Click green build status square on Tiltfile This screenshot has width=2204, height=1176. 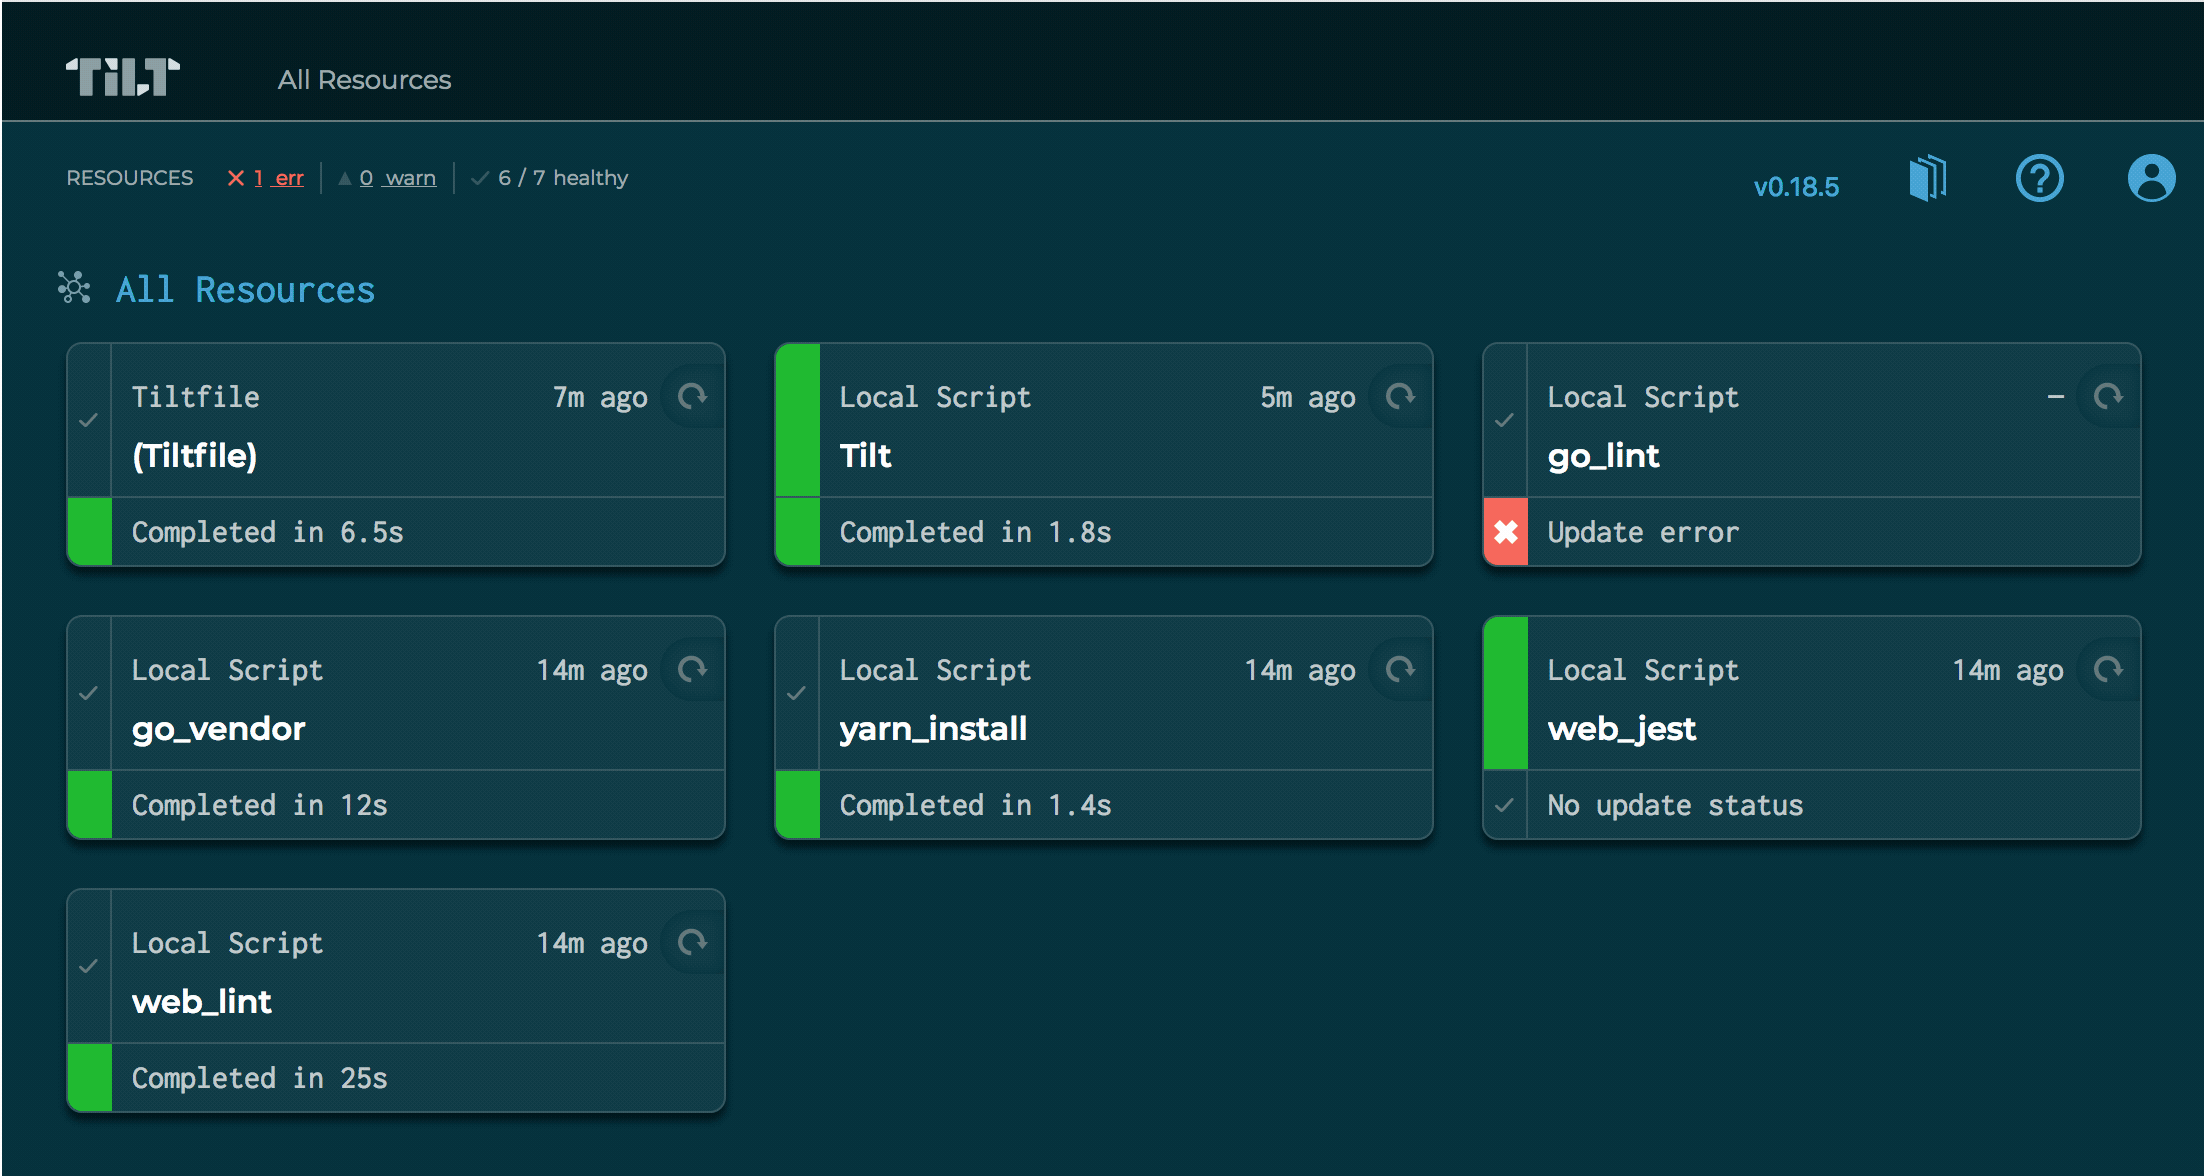click(x=90, y=532)
